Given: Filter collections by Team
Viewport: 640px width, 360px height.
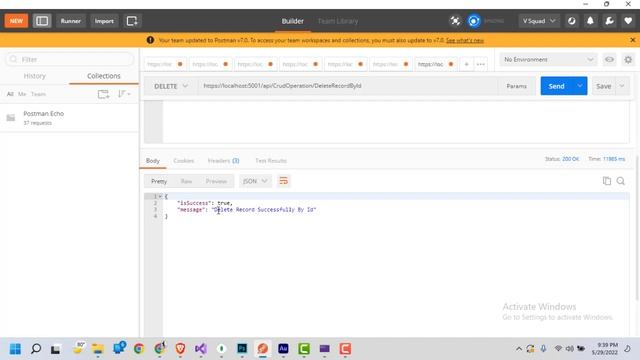Looking at the screenshot, I should click(x=38, y=94).
